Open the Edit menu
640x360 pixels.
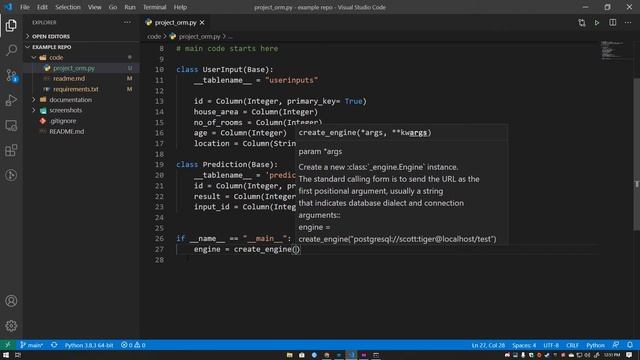coord(42,7)
